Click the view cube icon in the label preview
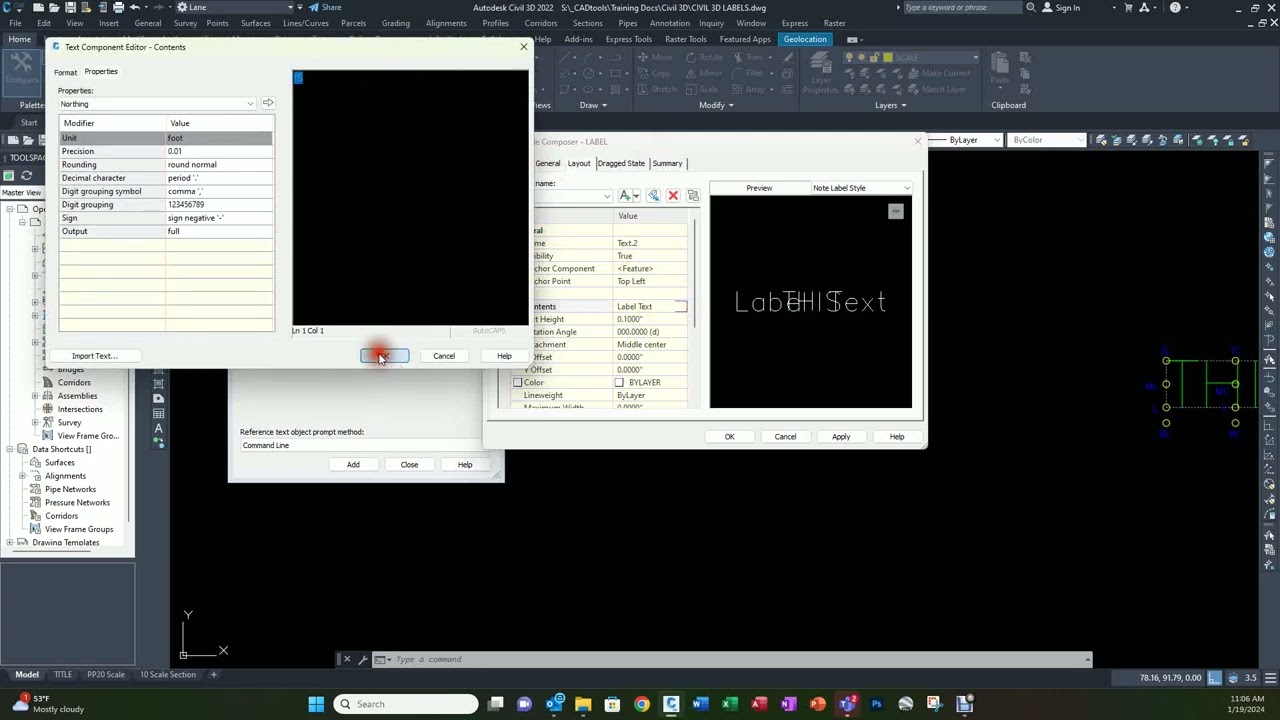 tap(895, 211)
